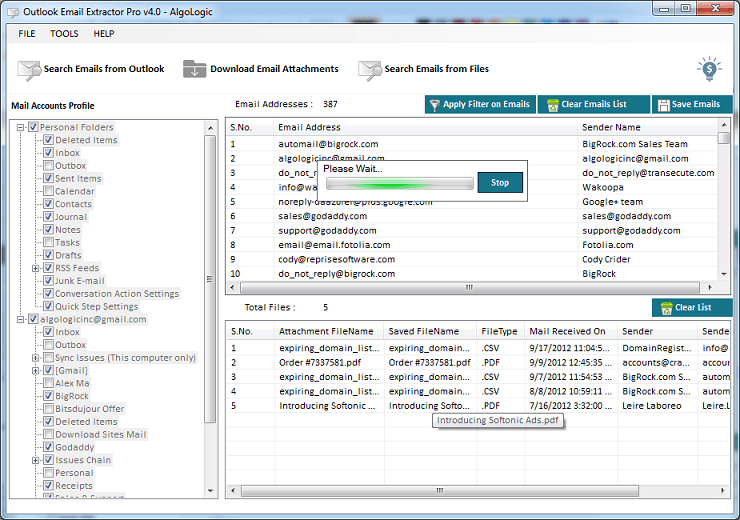Collapse the Personal Folders tree node
Screen dimensions: 740x520
[20, 127]
